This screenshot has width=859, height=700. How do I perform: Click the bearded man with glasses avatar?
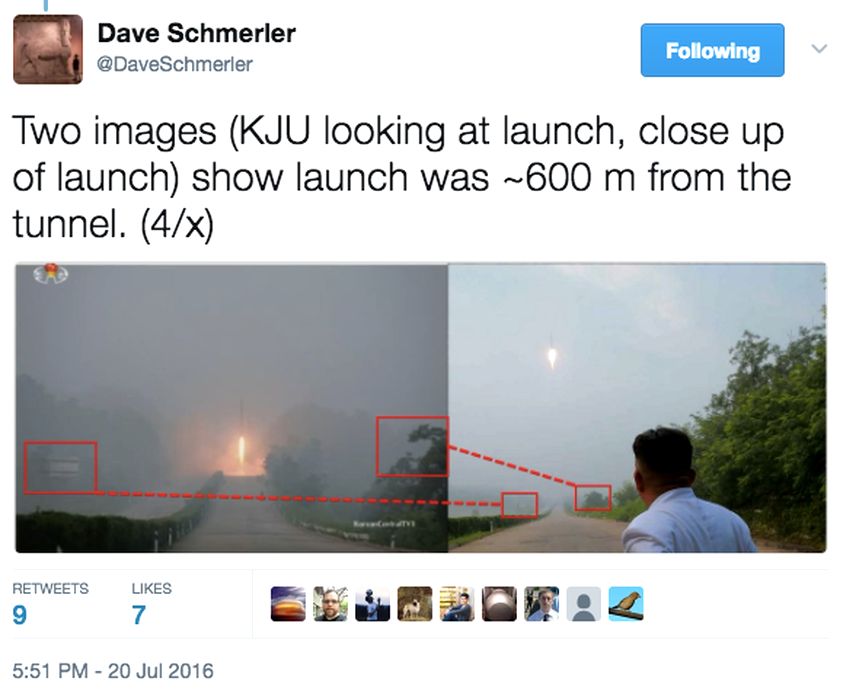330,604
